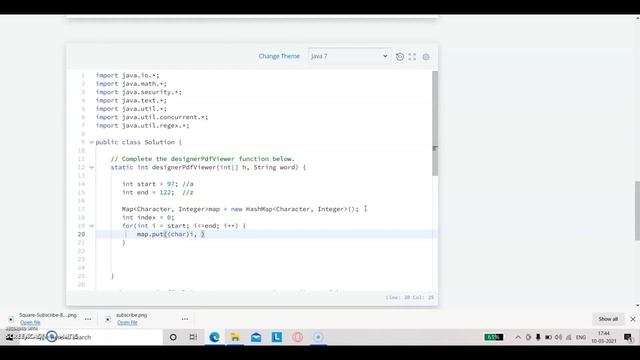Click the 'import java.util.regex.*;' line

142,126
